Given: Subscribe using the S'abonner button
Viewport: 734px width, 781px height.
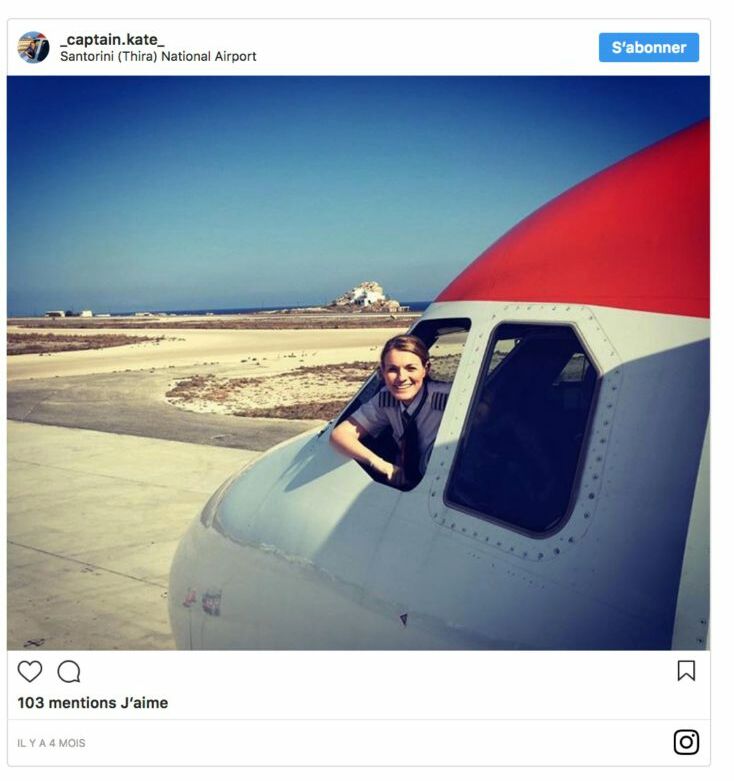Looking at the screenshot, I should click(649, 47).
